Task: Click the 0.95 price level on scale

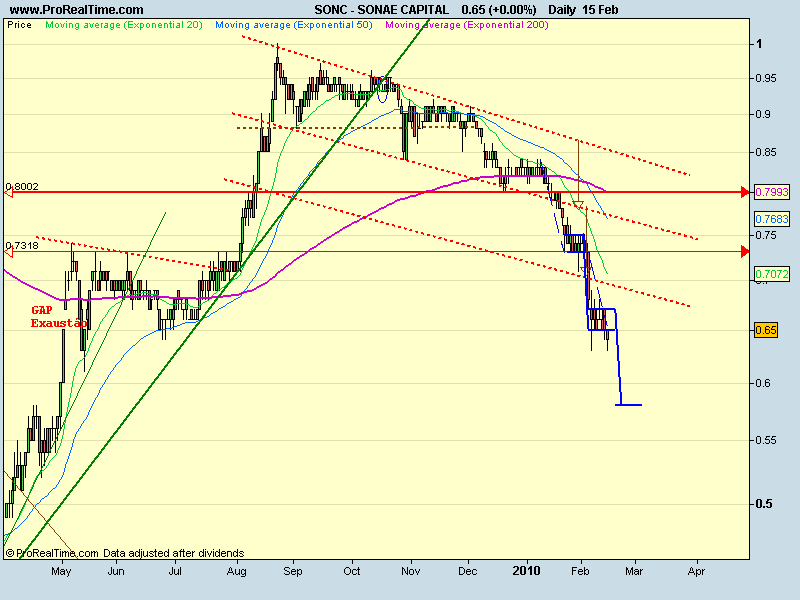Action: pos(765,78)
